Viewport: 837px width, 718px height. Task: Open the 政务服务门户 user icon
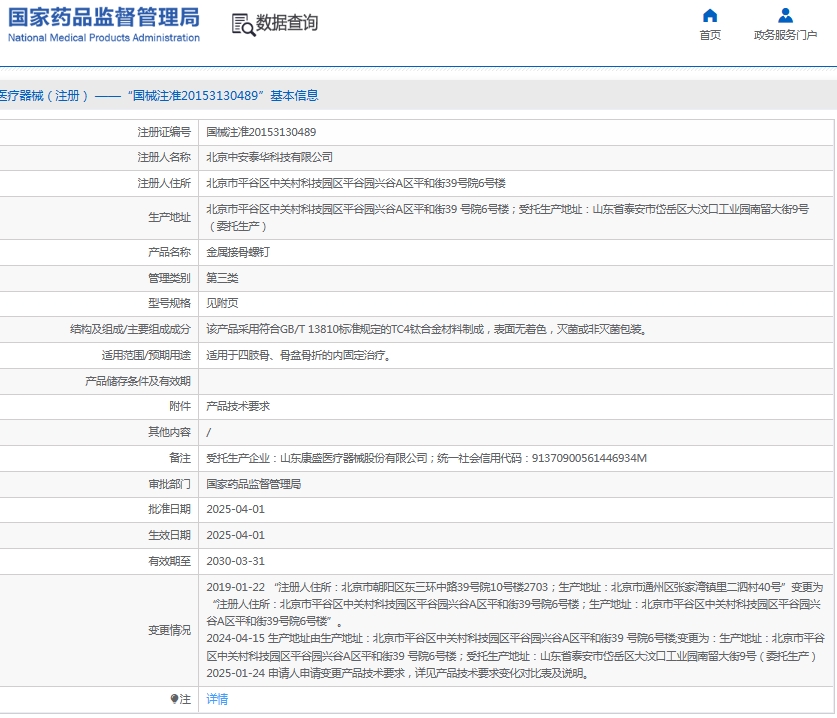(785, 15)
